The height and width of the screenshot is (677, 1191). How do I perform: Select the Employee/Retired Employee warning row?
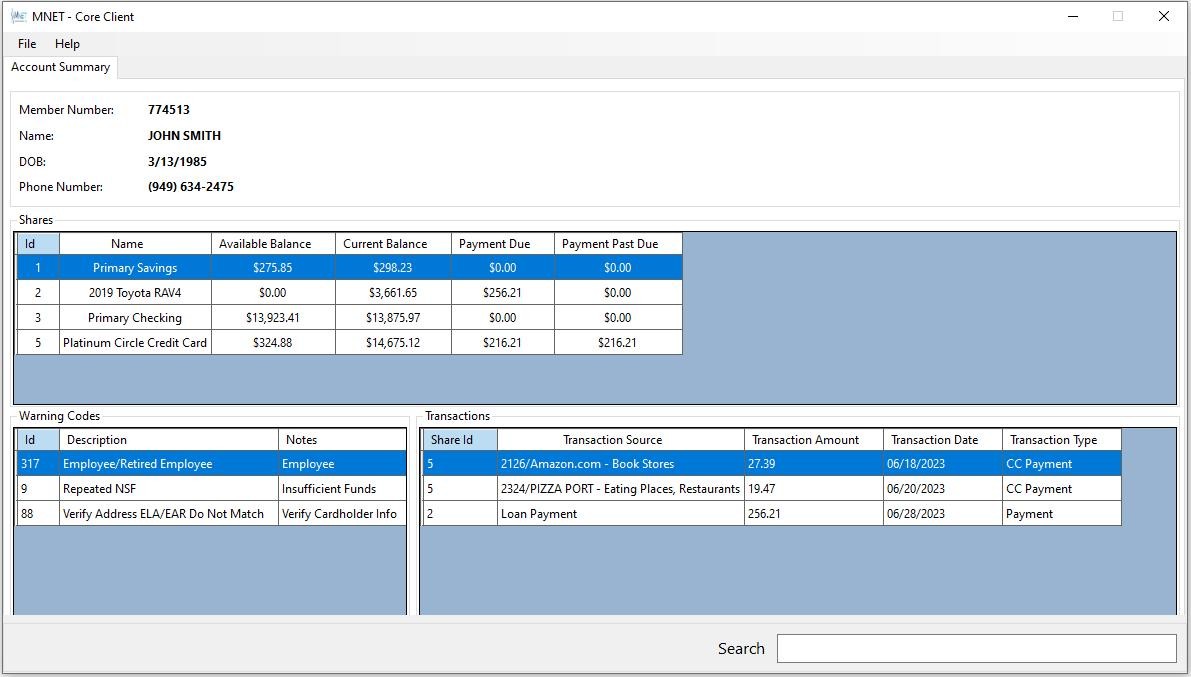coord(211,463)
